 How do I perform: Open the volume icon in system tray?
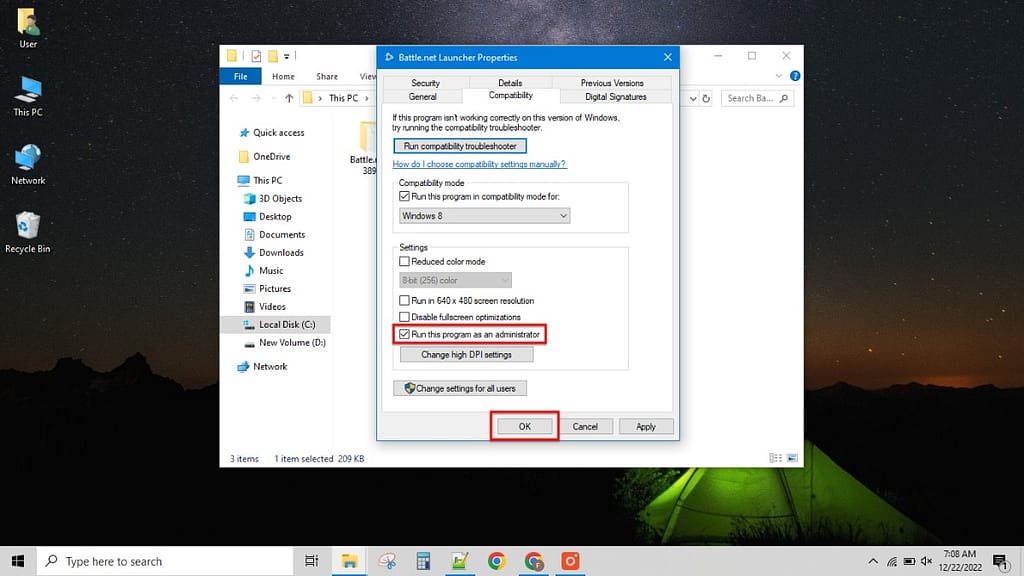(927, 561)
